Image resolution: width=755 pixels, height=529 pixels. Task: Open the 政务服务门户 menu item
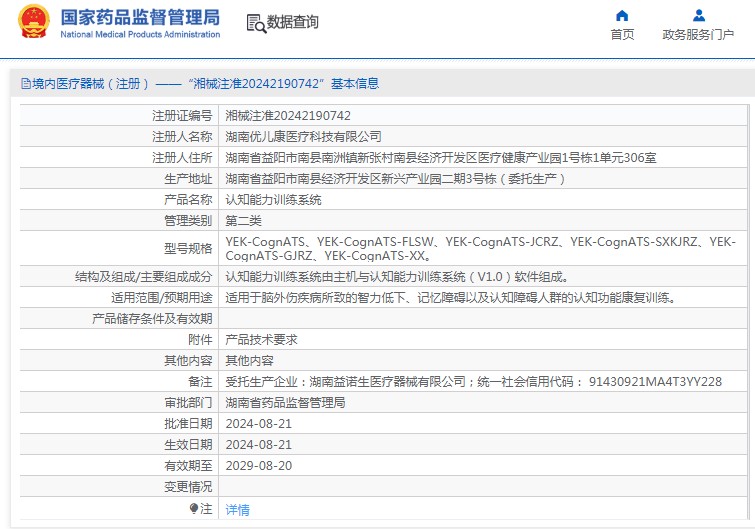pyautogui.click(x=698, y=35)
